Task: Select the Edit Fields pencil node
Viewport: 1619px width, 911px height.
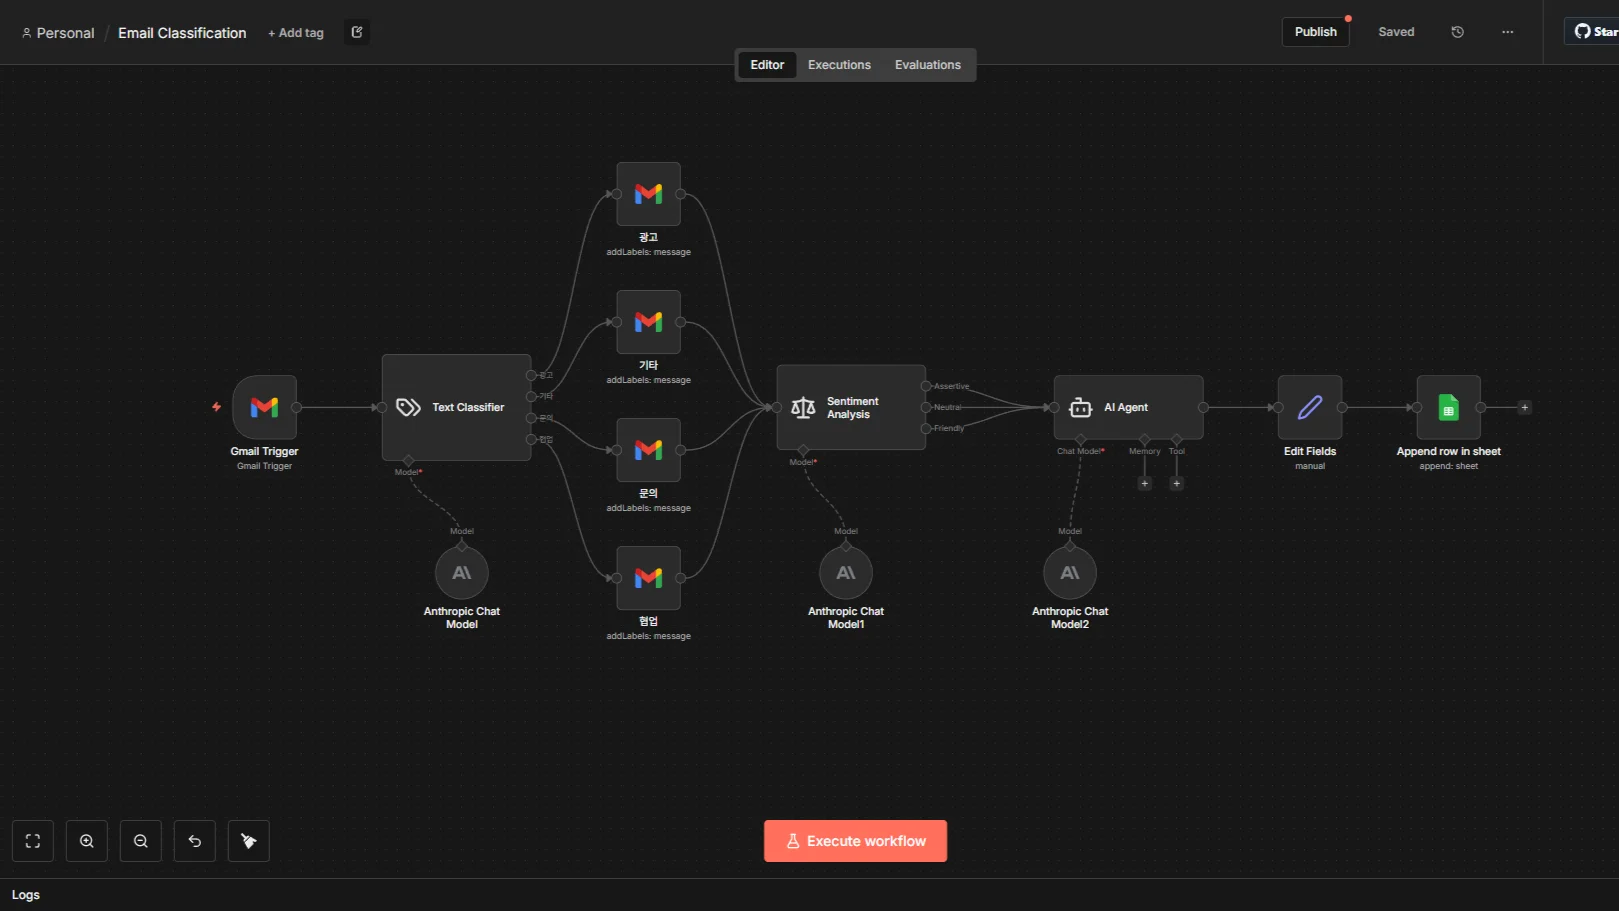Action: point(1310,407)
